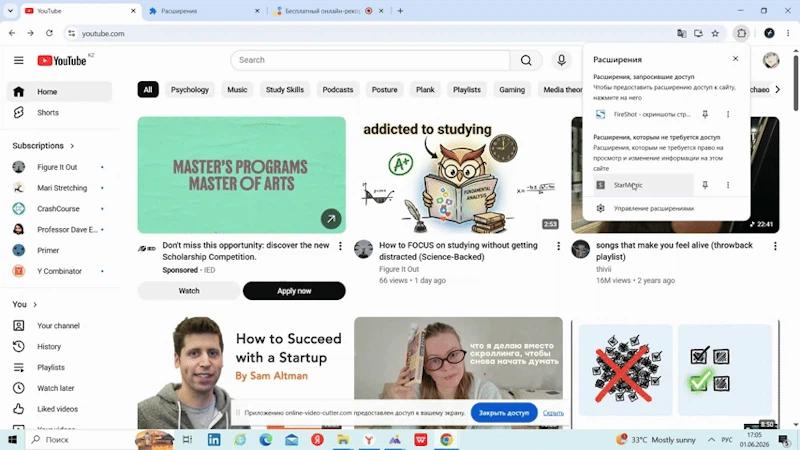Click the translate page icon in address bar
The image size is (800, 450).
pos(682,33)
